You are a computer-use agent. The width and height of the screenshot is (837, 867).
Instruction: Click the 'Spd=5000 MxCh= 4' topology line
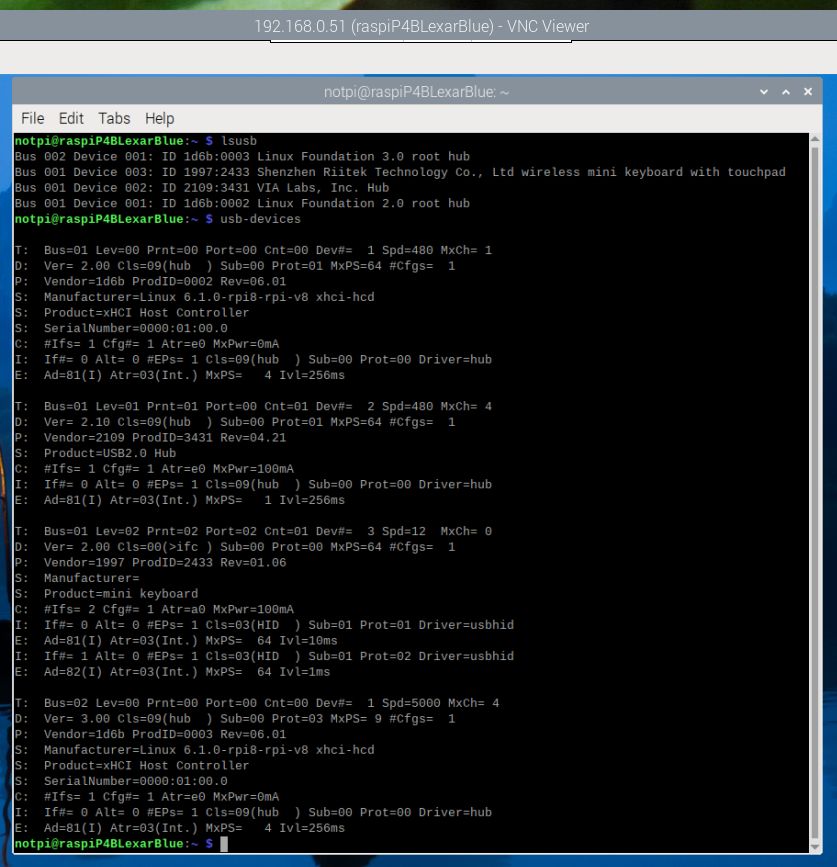[x=257, y=703]
